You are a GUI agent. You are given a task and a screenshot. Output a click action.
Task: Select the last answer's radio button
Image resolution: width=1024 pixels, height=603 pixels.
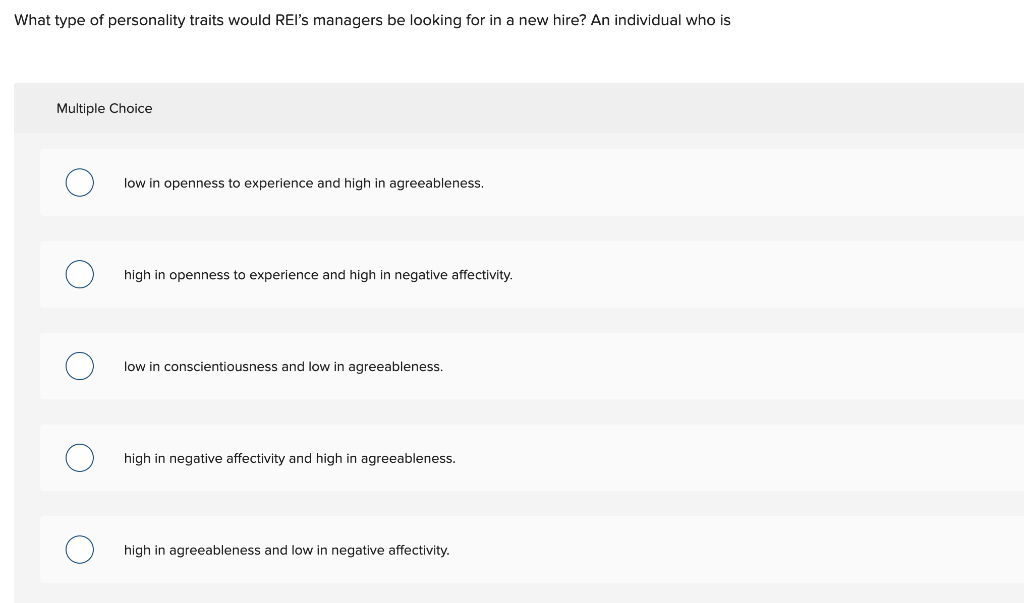point(80,549)
